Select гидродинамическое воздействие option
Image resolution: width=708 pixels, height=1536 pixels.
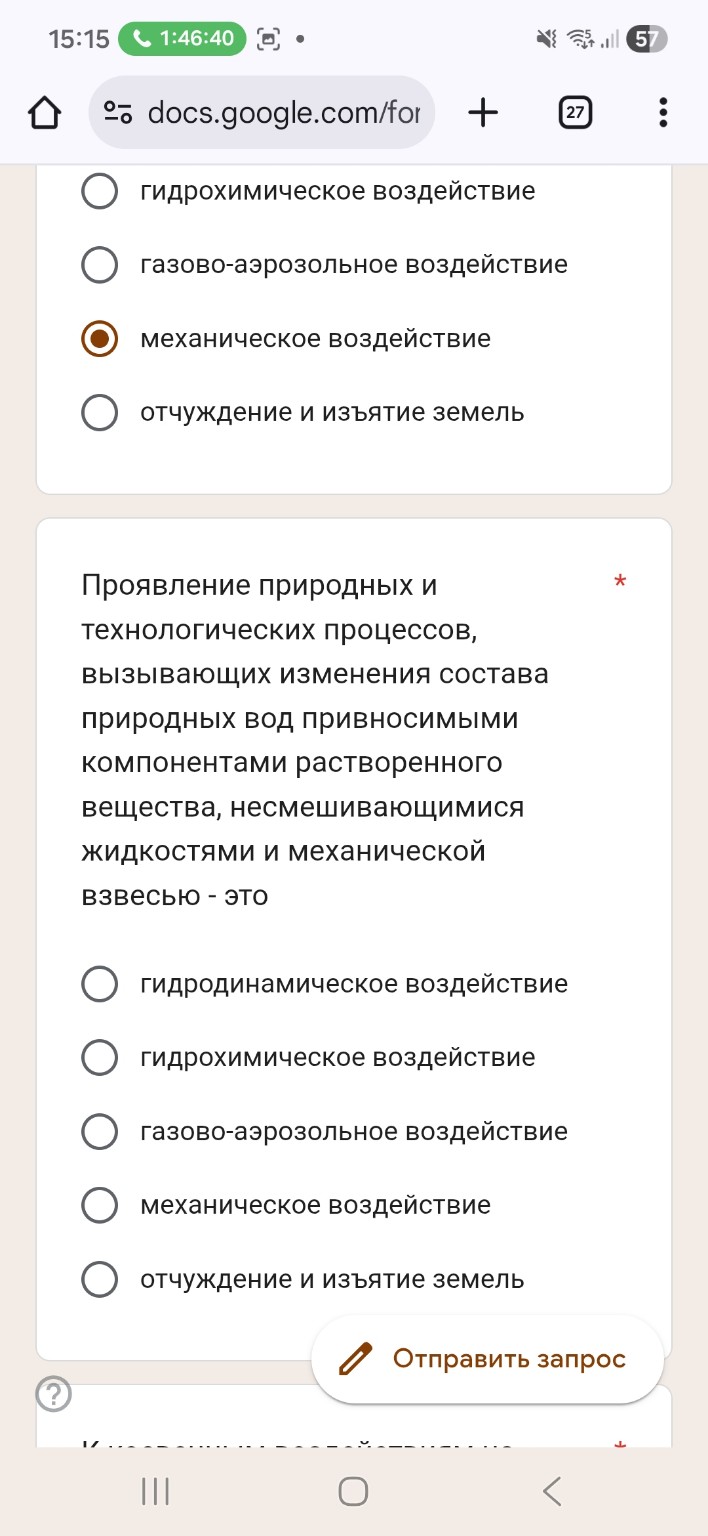[99, 983]
